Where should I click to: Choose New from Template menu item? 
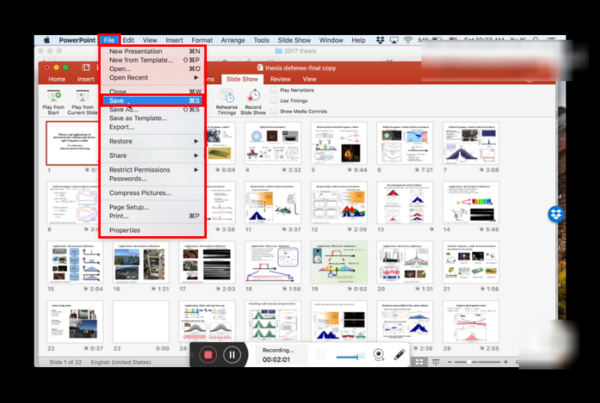(152, 60)
